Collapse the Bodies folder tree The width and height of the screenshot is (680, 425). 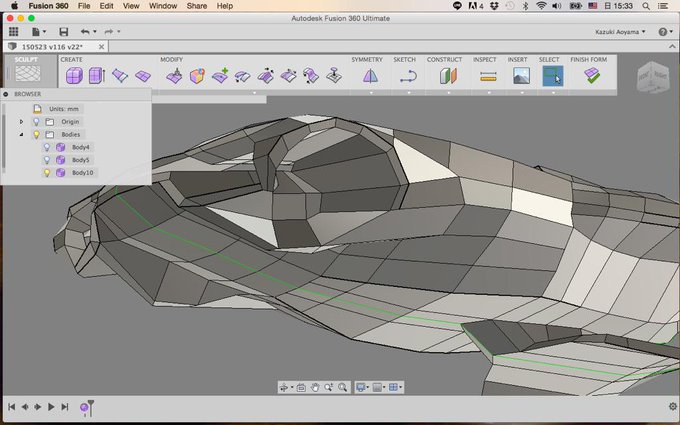tap(21, 134)
